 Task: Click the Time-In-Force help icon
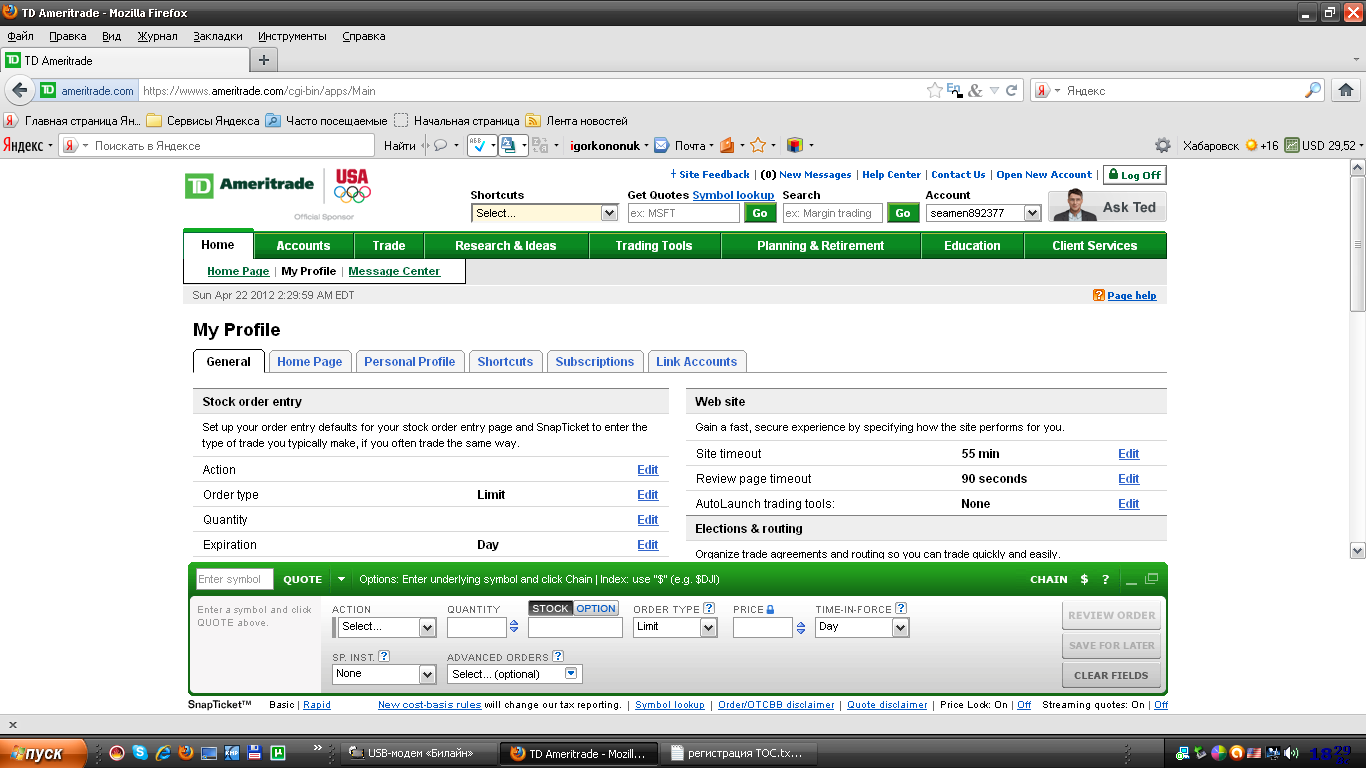tap(901, 608)
